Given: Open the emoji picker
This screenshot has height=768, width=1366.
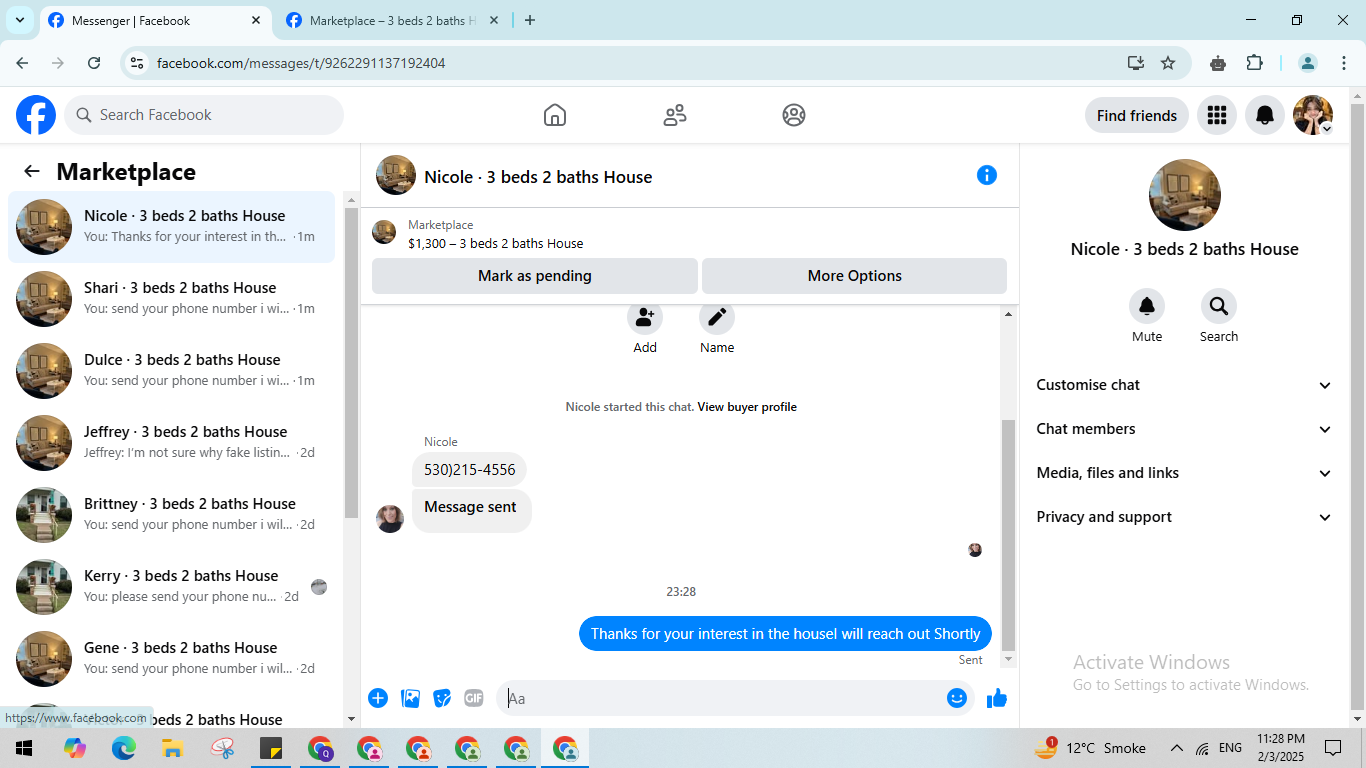Looking at the screenshot, I should click(x=957, y=698).
